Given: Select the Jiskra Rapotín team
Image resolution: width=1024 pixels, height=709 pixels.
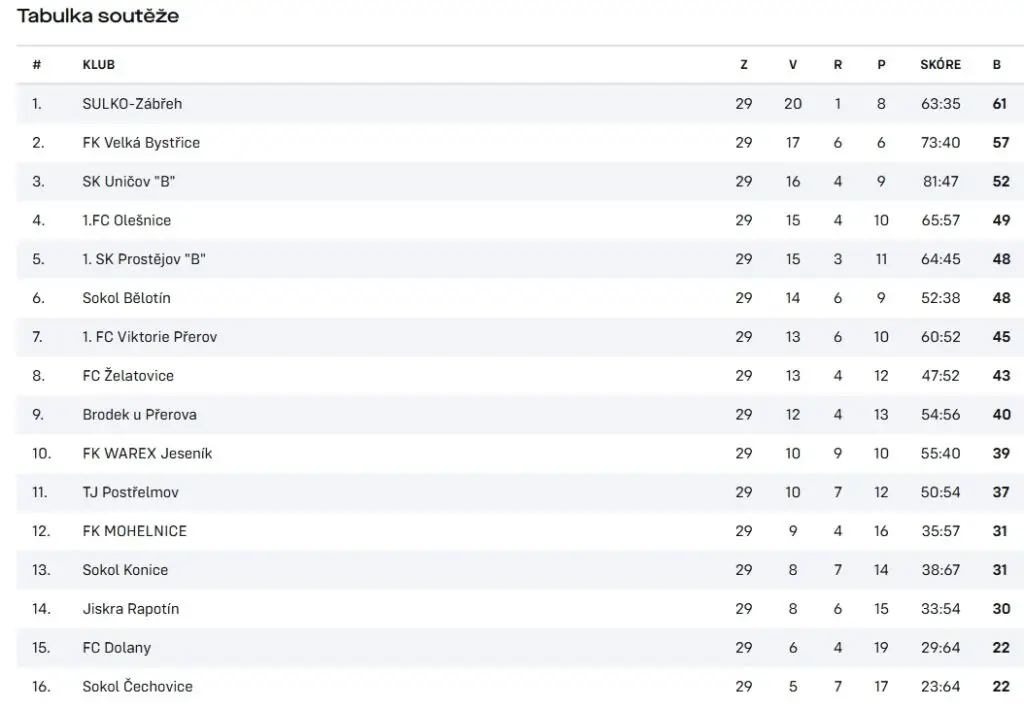Looking at the screenshot, I should tap(131, 609).
